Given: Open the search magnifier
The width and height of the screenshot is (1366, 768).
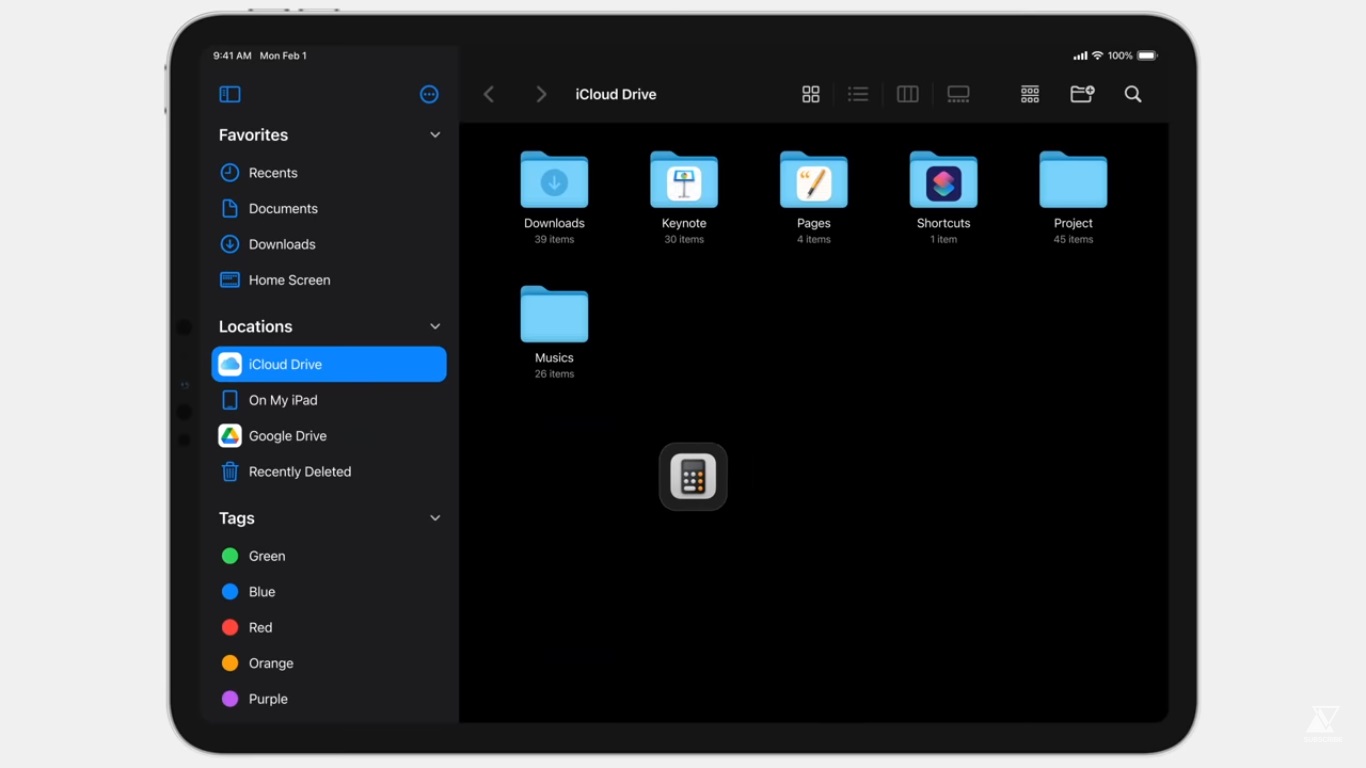Looking at the screenshot, I should (1133, 94).
